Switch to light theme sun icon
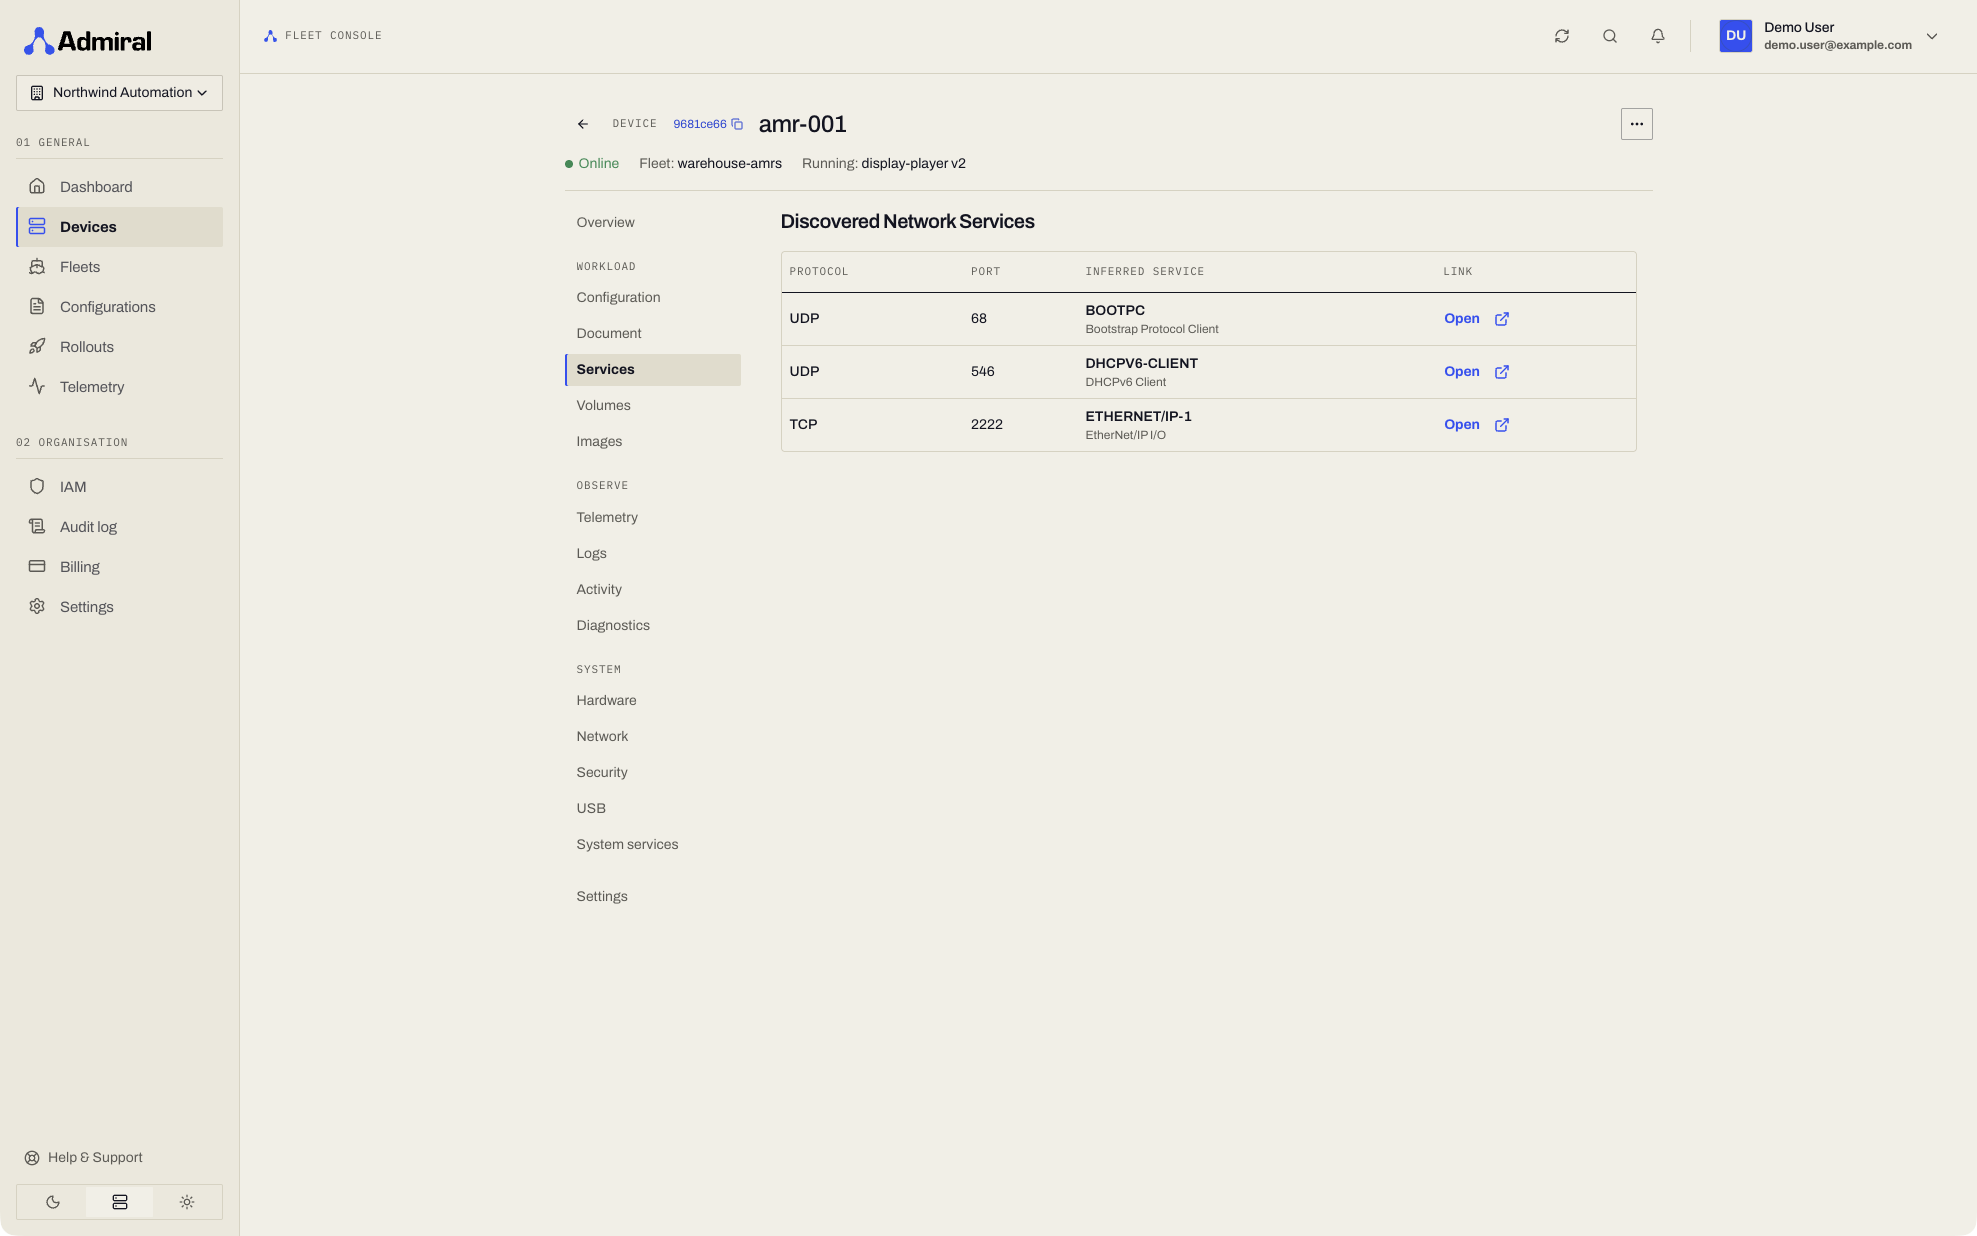This screenshot has height=1236, width=1977. [187, 1202]
